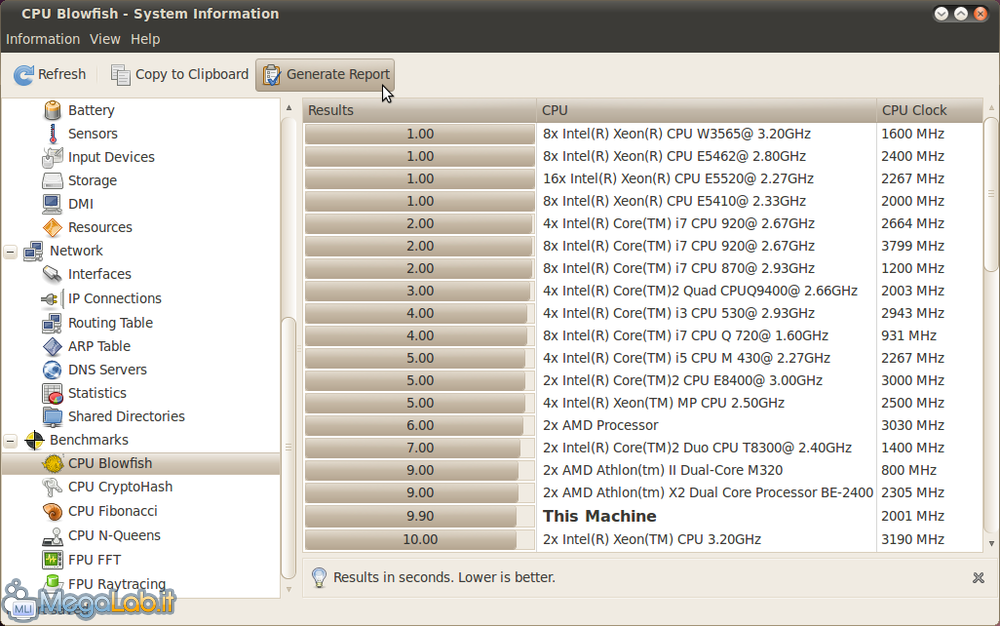Click the Refresh arrow icon
1000x626 pixels.
tap(24, 75)
